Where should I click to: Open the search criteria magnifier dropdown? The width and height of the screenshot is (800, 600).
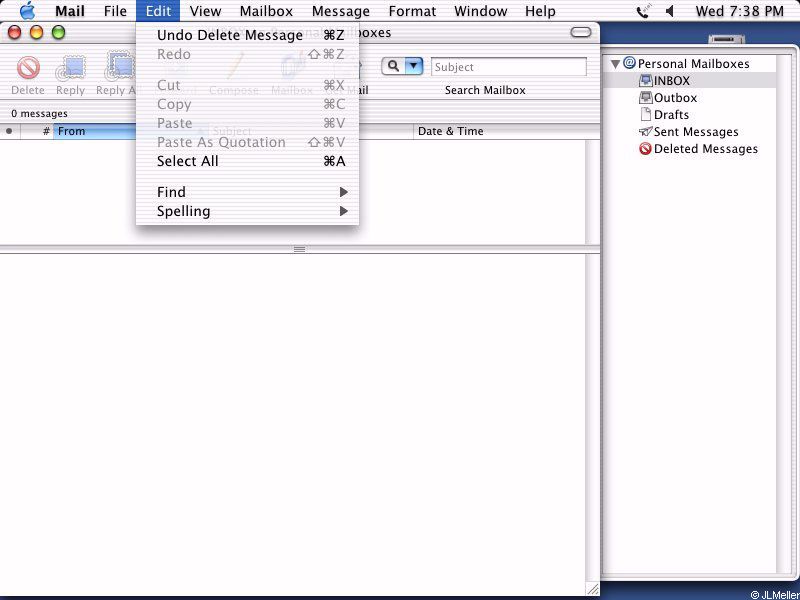point(402,66)
